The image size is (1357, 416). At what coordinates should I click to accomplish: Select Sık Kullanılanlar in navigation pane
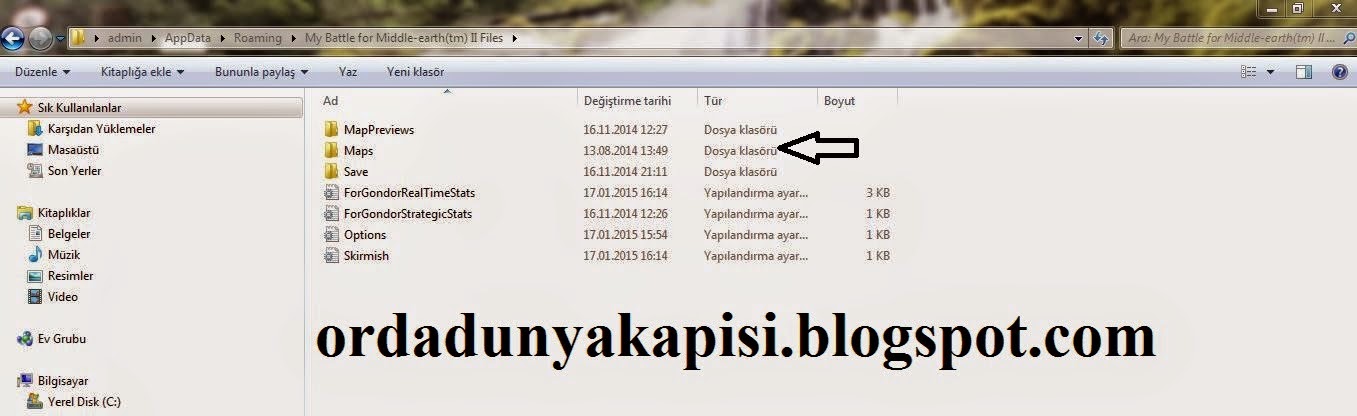[81, 107]
